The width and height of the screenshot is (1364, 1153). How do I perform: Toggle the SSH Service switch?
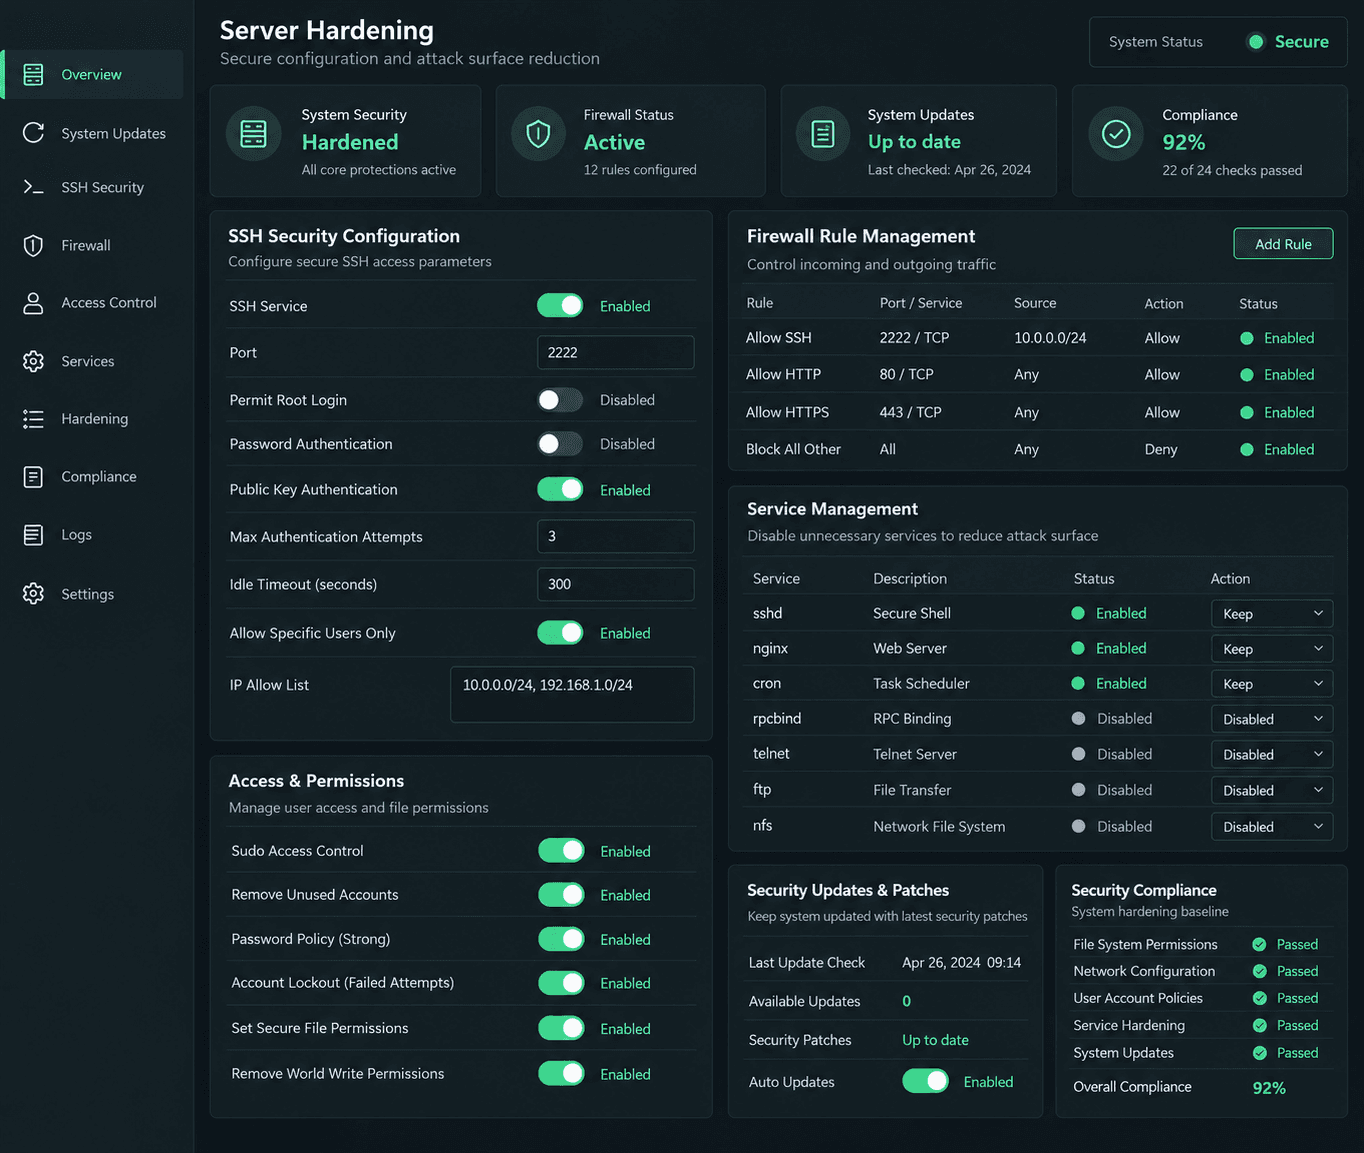[x=560, y=305]
